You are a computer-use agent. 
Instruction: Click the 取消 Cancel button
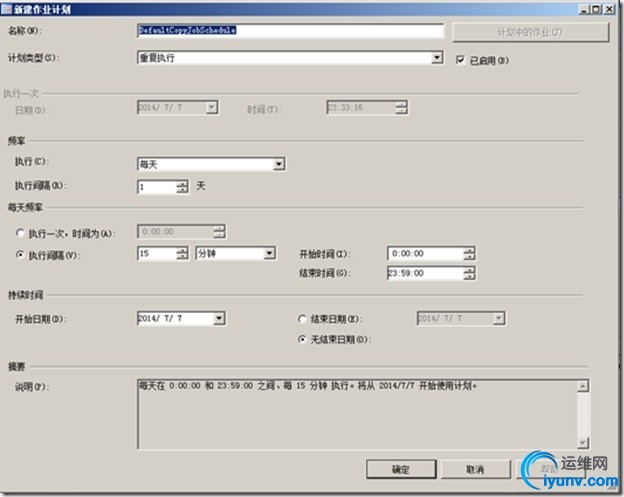click(x=475, y=470)
